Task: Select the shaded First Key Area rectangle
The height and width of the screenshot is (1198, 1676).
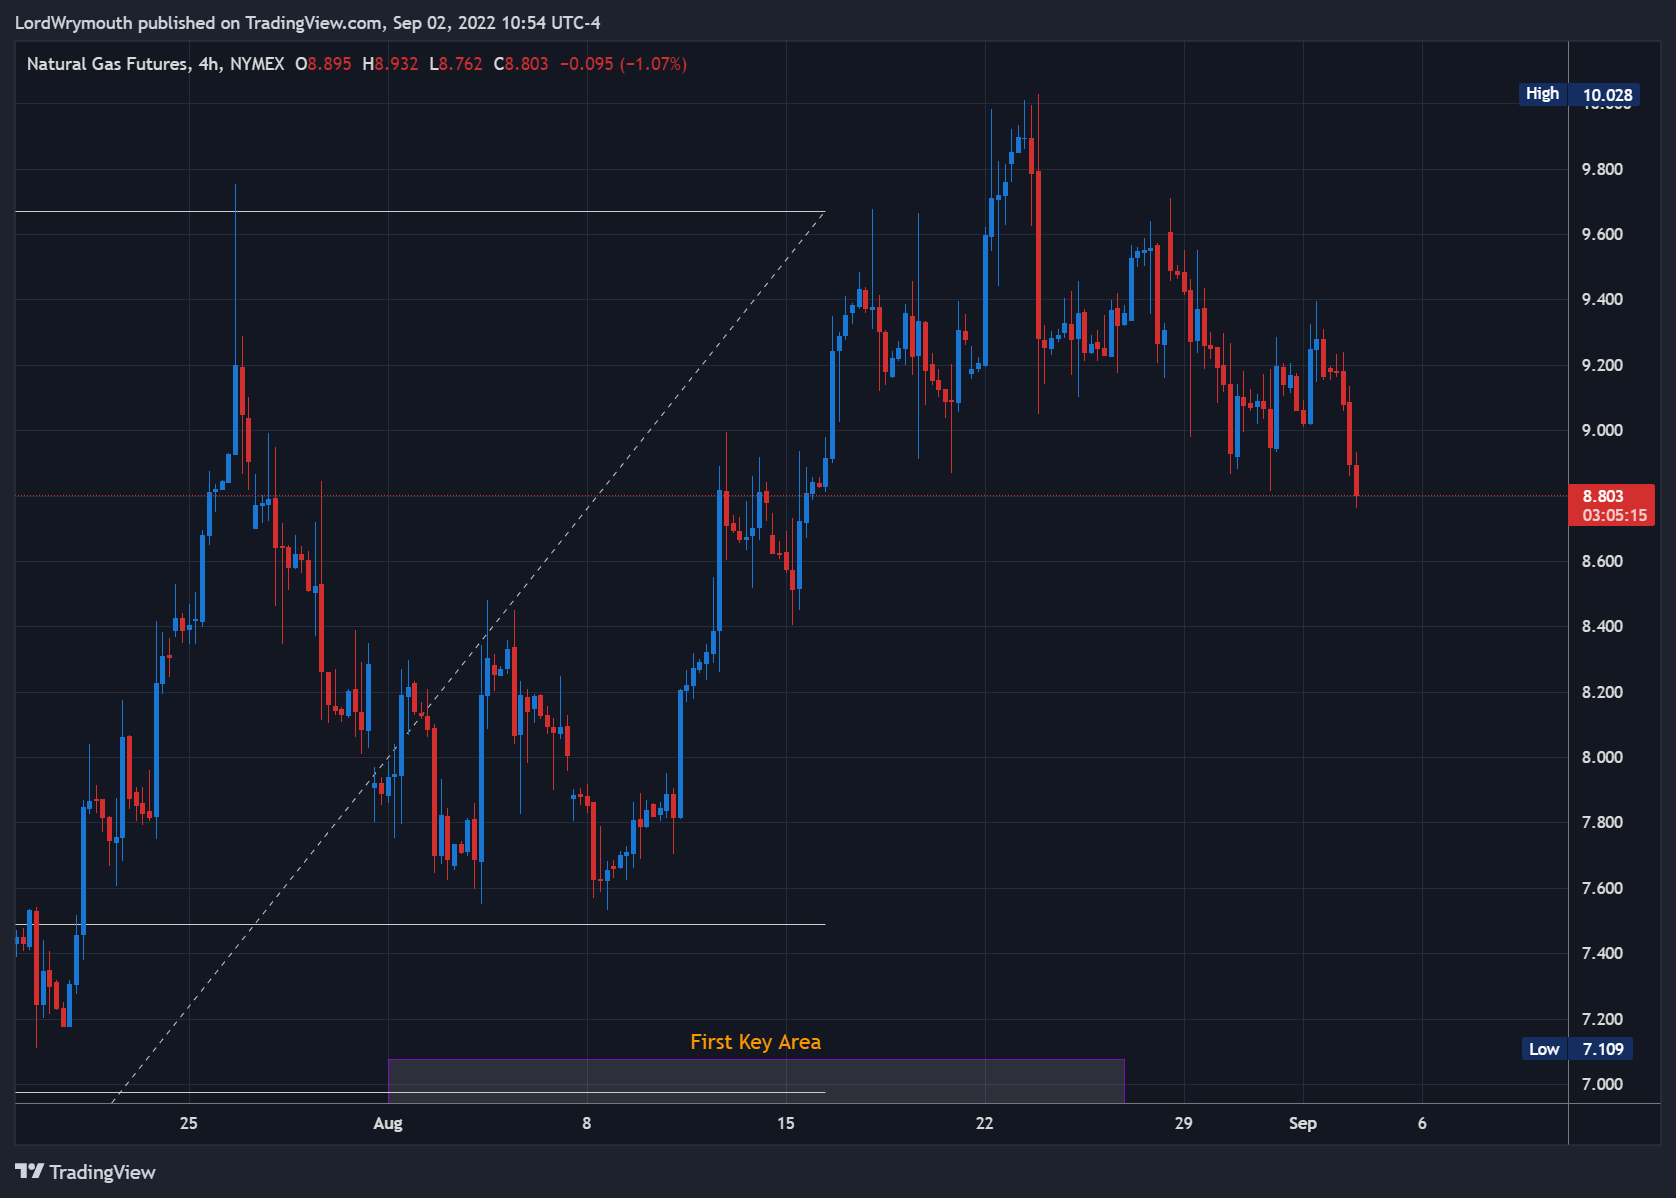Action: pos(756,1081)
